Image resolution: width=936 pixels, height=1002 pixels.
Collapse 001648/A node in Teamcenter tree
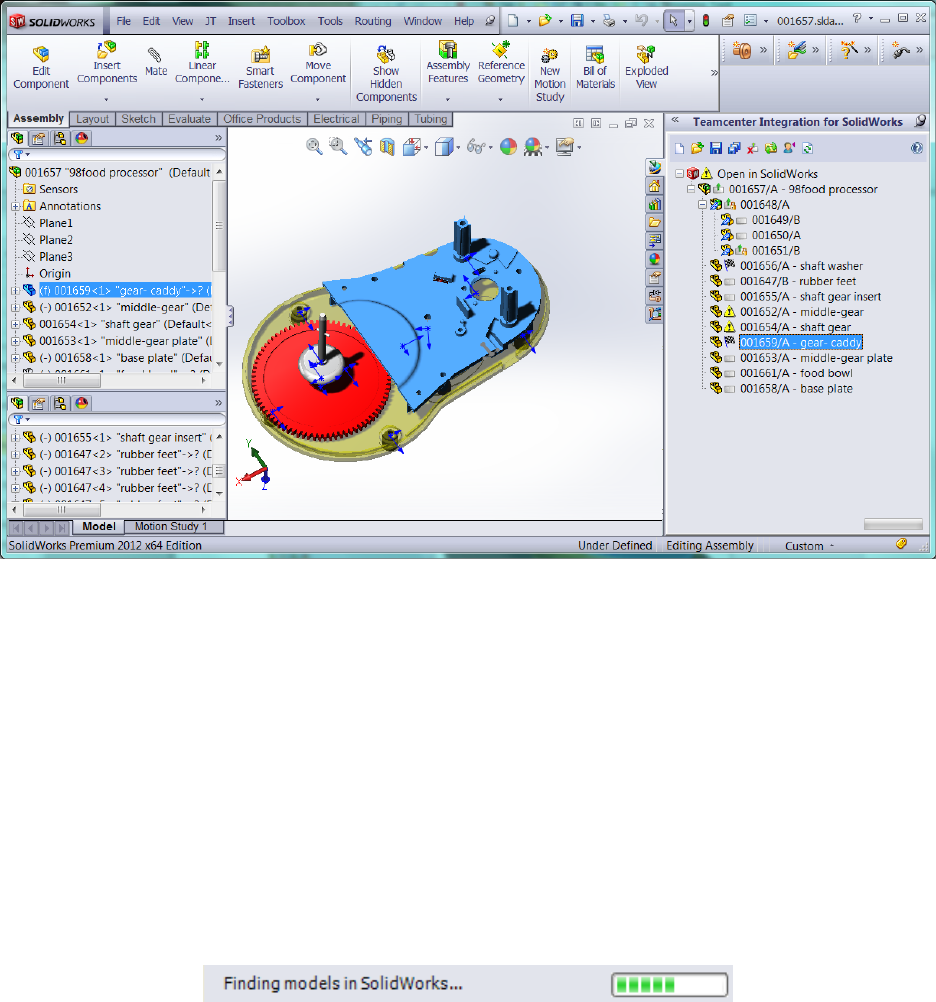(x=702, y=204)
